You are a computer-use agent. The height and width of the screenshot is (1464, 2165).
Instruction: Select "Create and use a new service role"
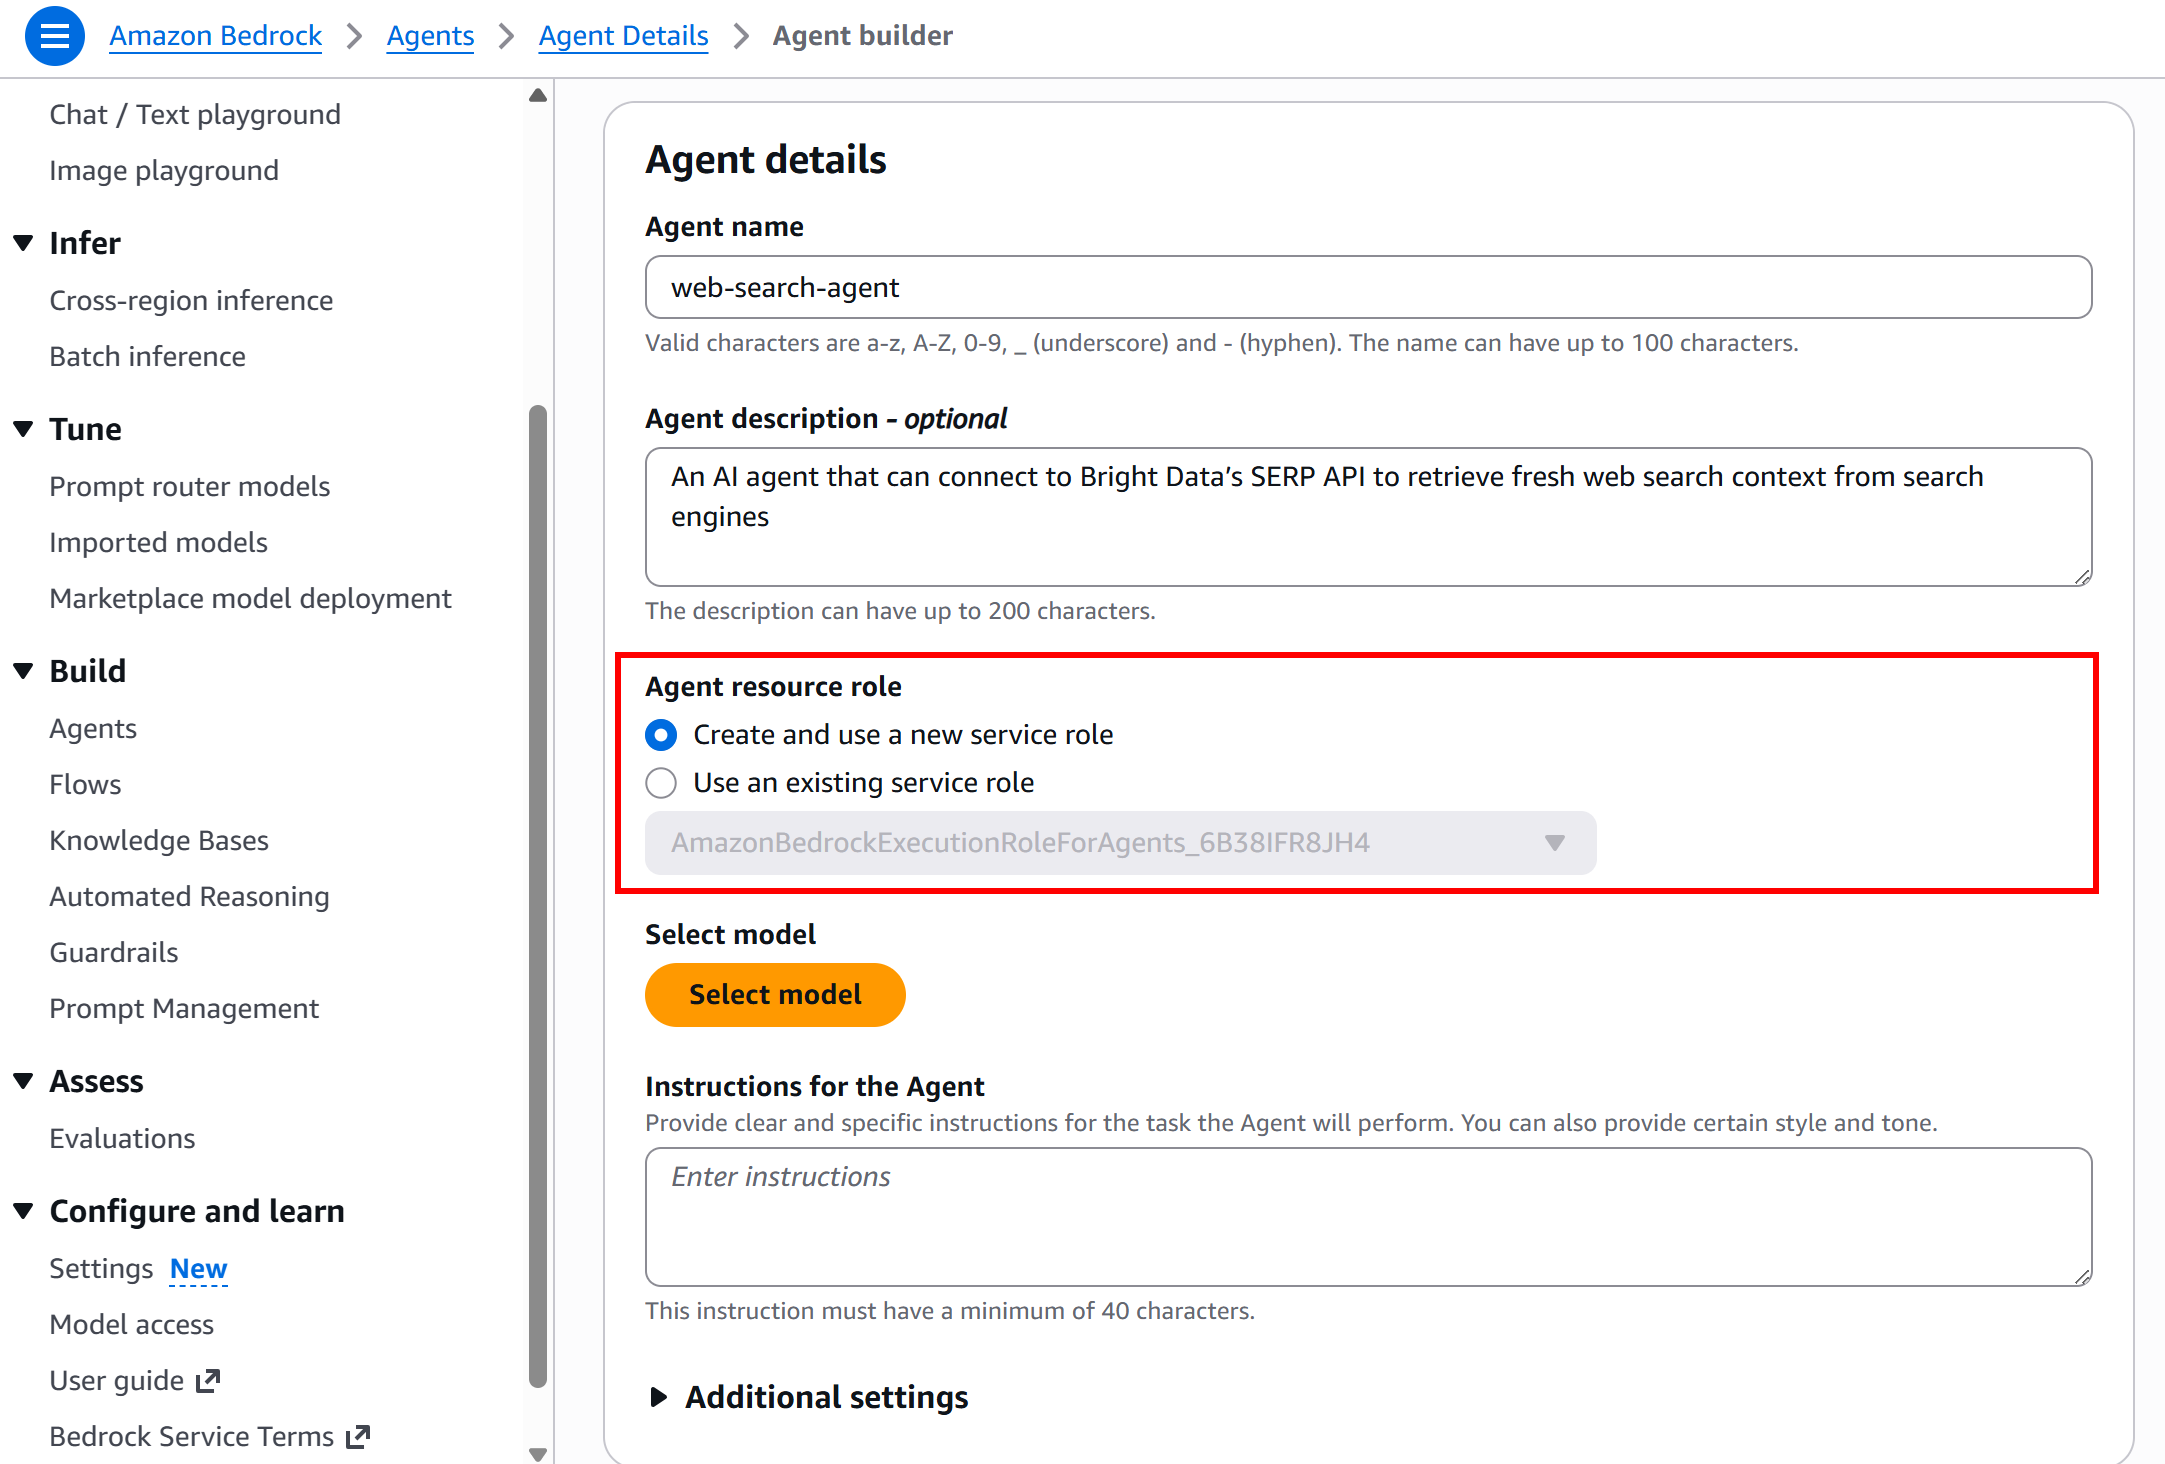tap(660, 735)
